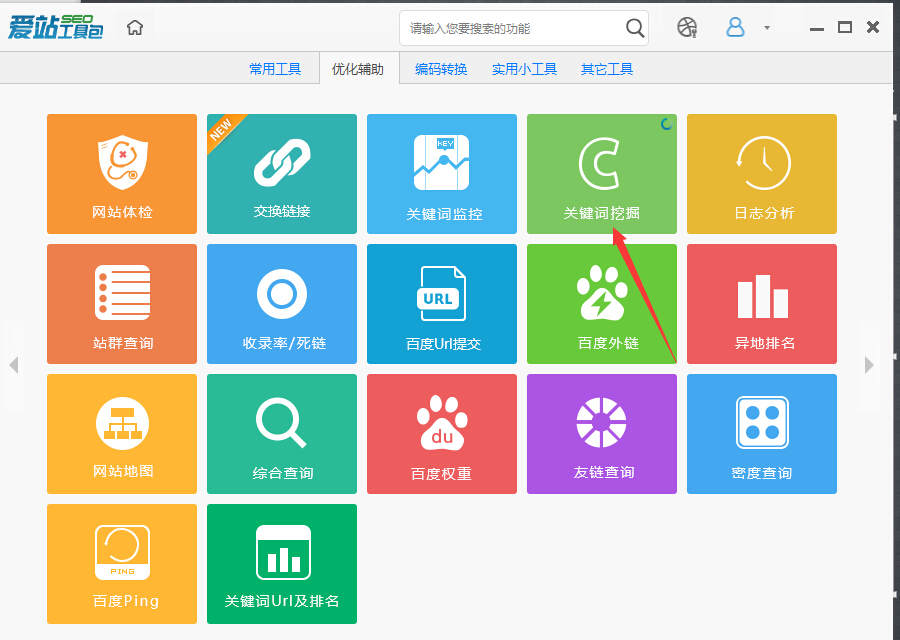Open the 友链查询 friend link query tile

click(x=602, y=434)
